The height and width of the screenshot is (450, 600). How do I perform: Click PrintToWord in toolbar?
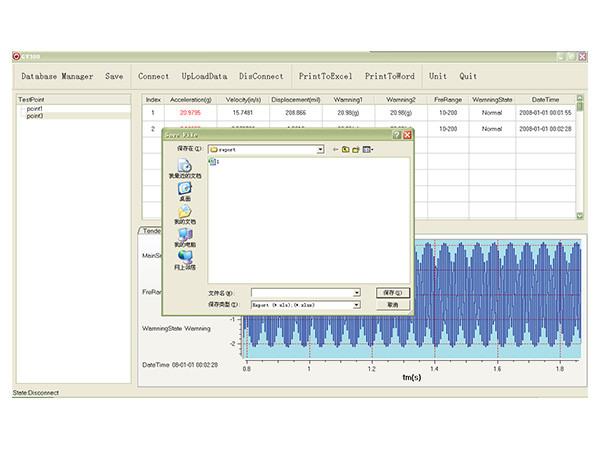coord(390,76)
